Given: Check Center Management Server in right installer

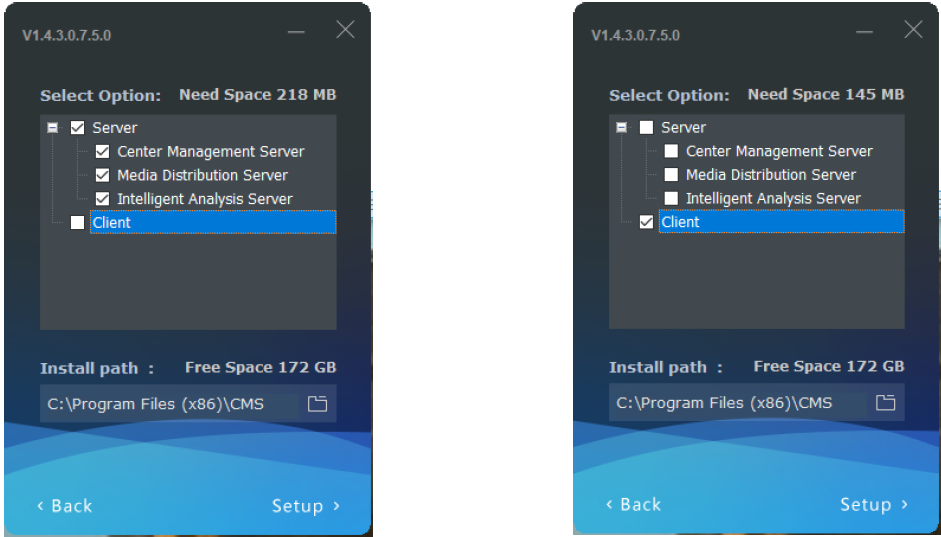Looking at the screenshot, I should 671,151.
